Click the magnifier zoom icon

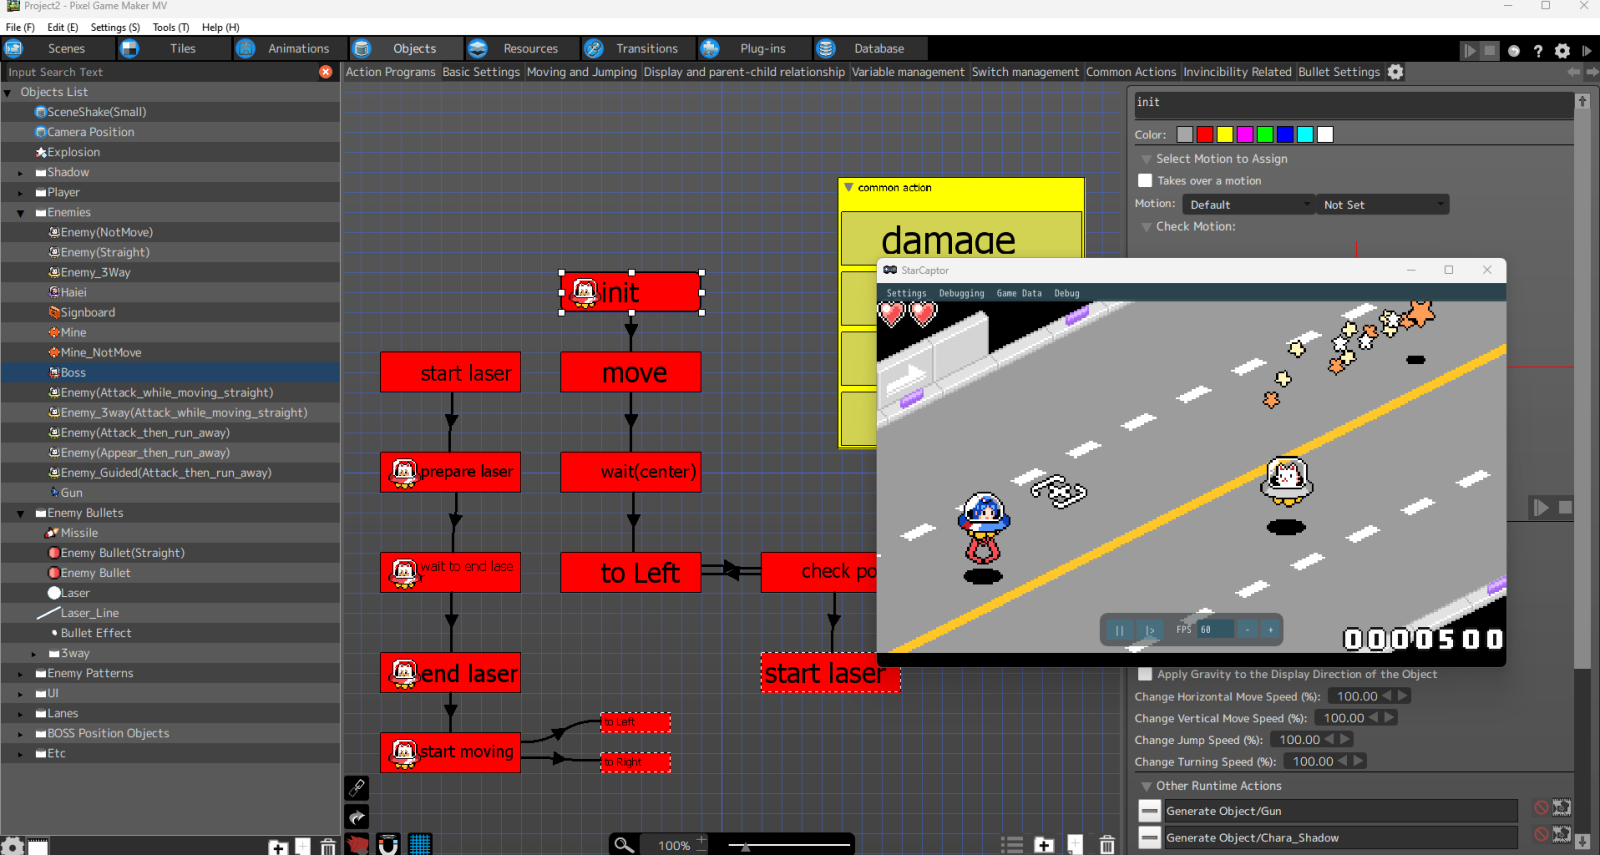point(624,845)
